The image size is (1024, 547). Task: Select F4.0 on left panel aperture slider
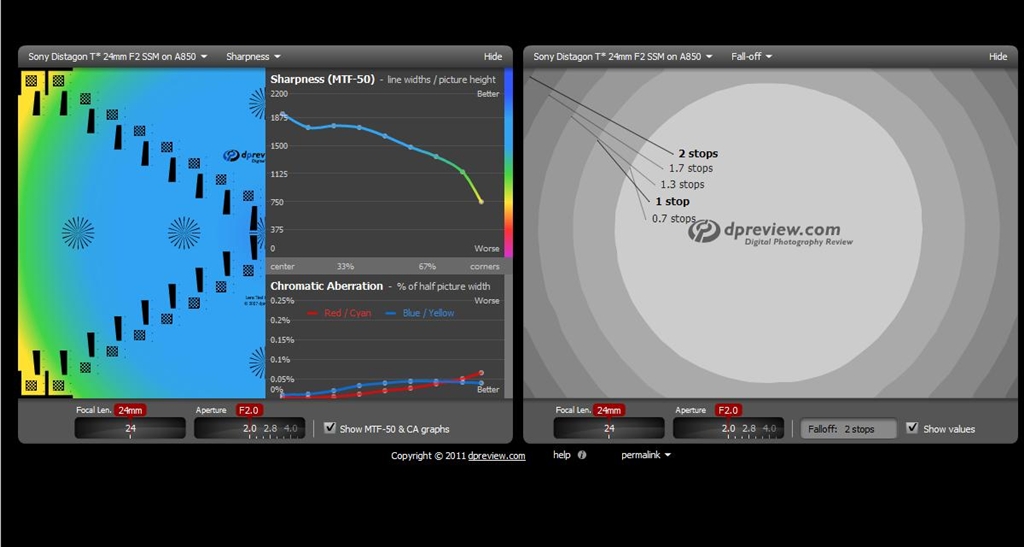tap(291, 429)
